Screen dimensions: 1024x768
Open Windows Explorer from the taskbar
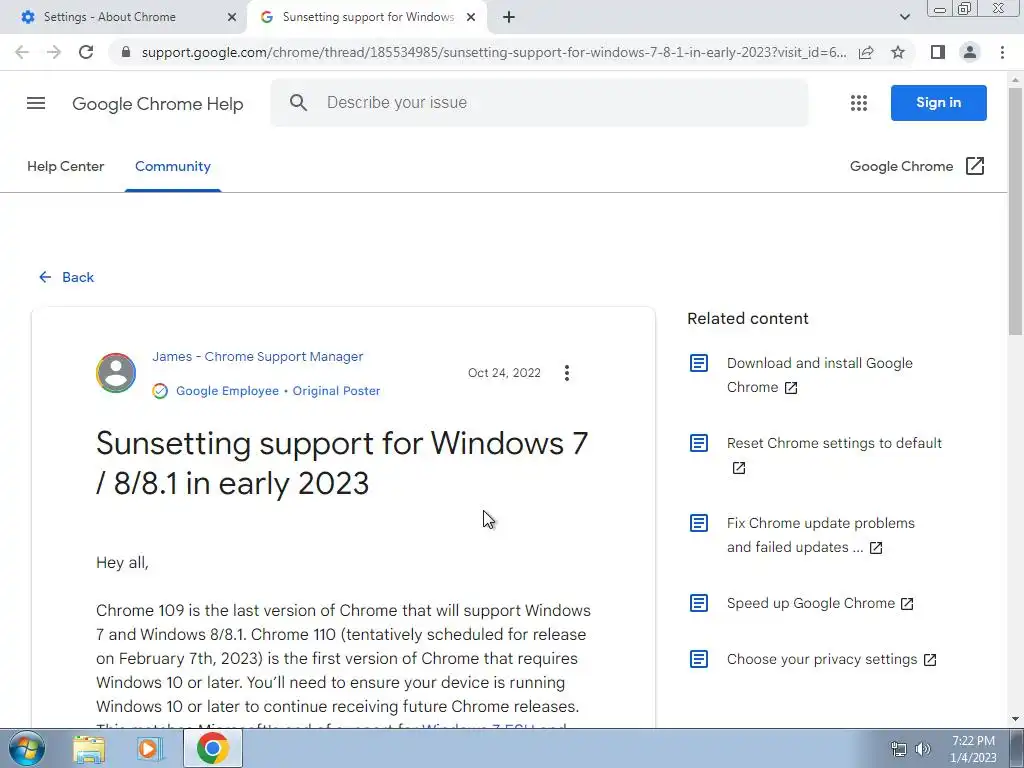pos(89,748)
